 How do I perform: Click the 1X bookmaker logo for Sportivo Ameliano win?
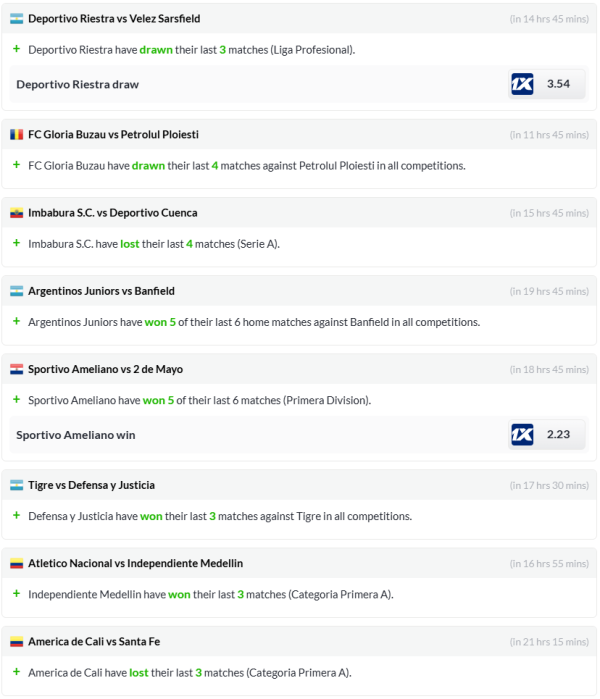(522, 435)
